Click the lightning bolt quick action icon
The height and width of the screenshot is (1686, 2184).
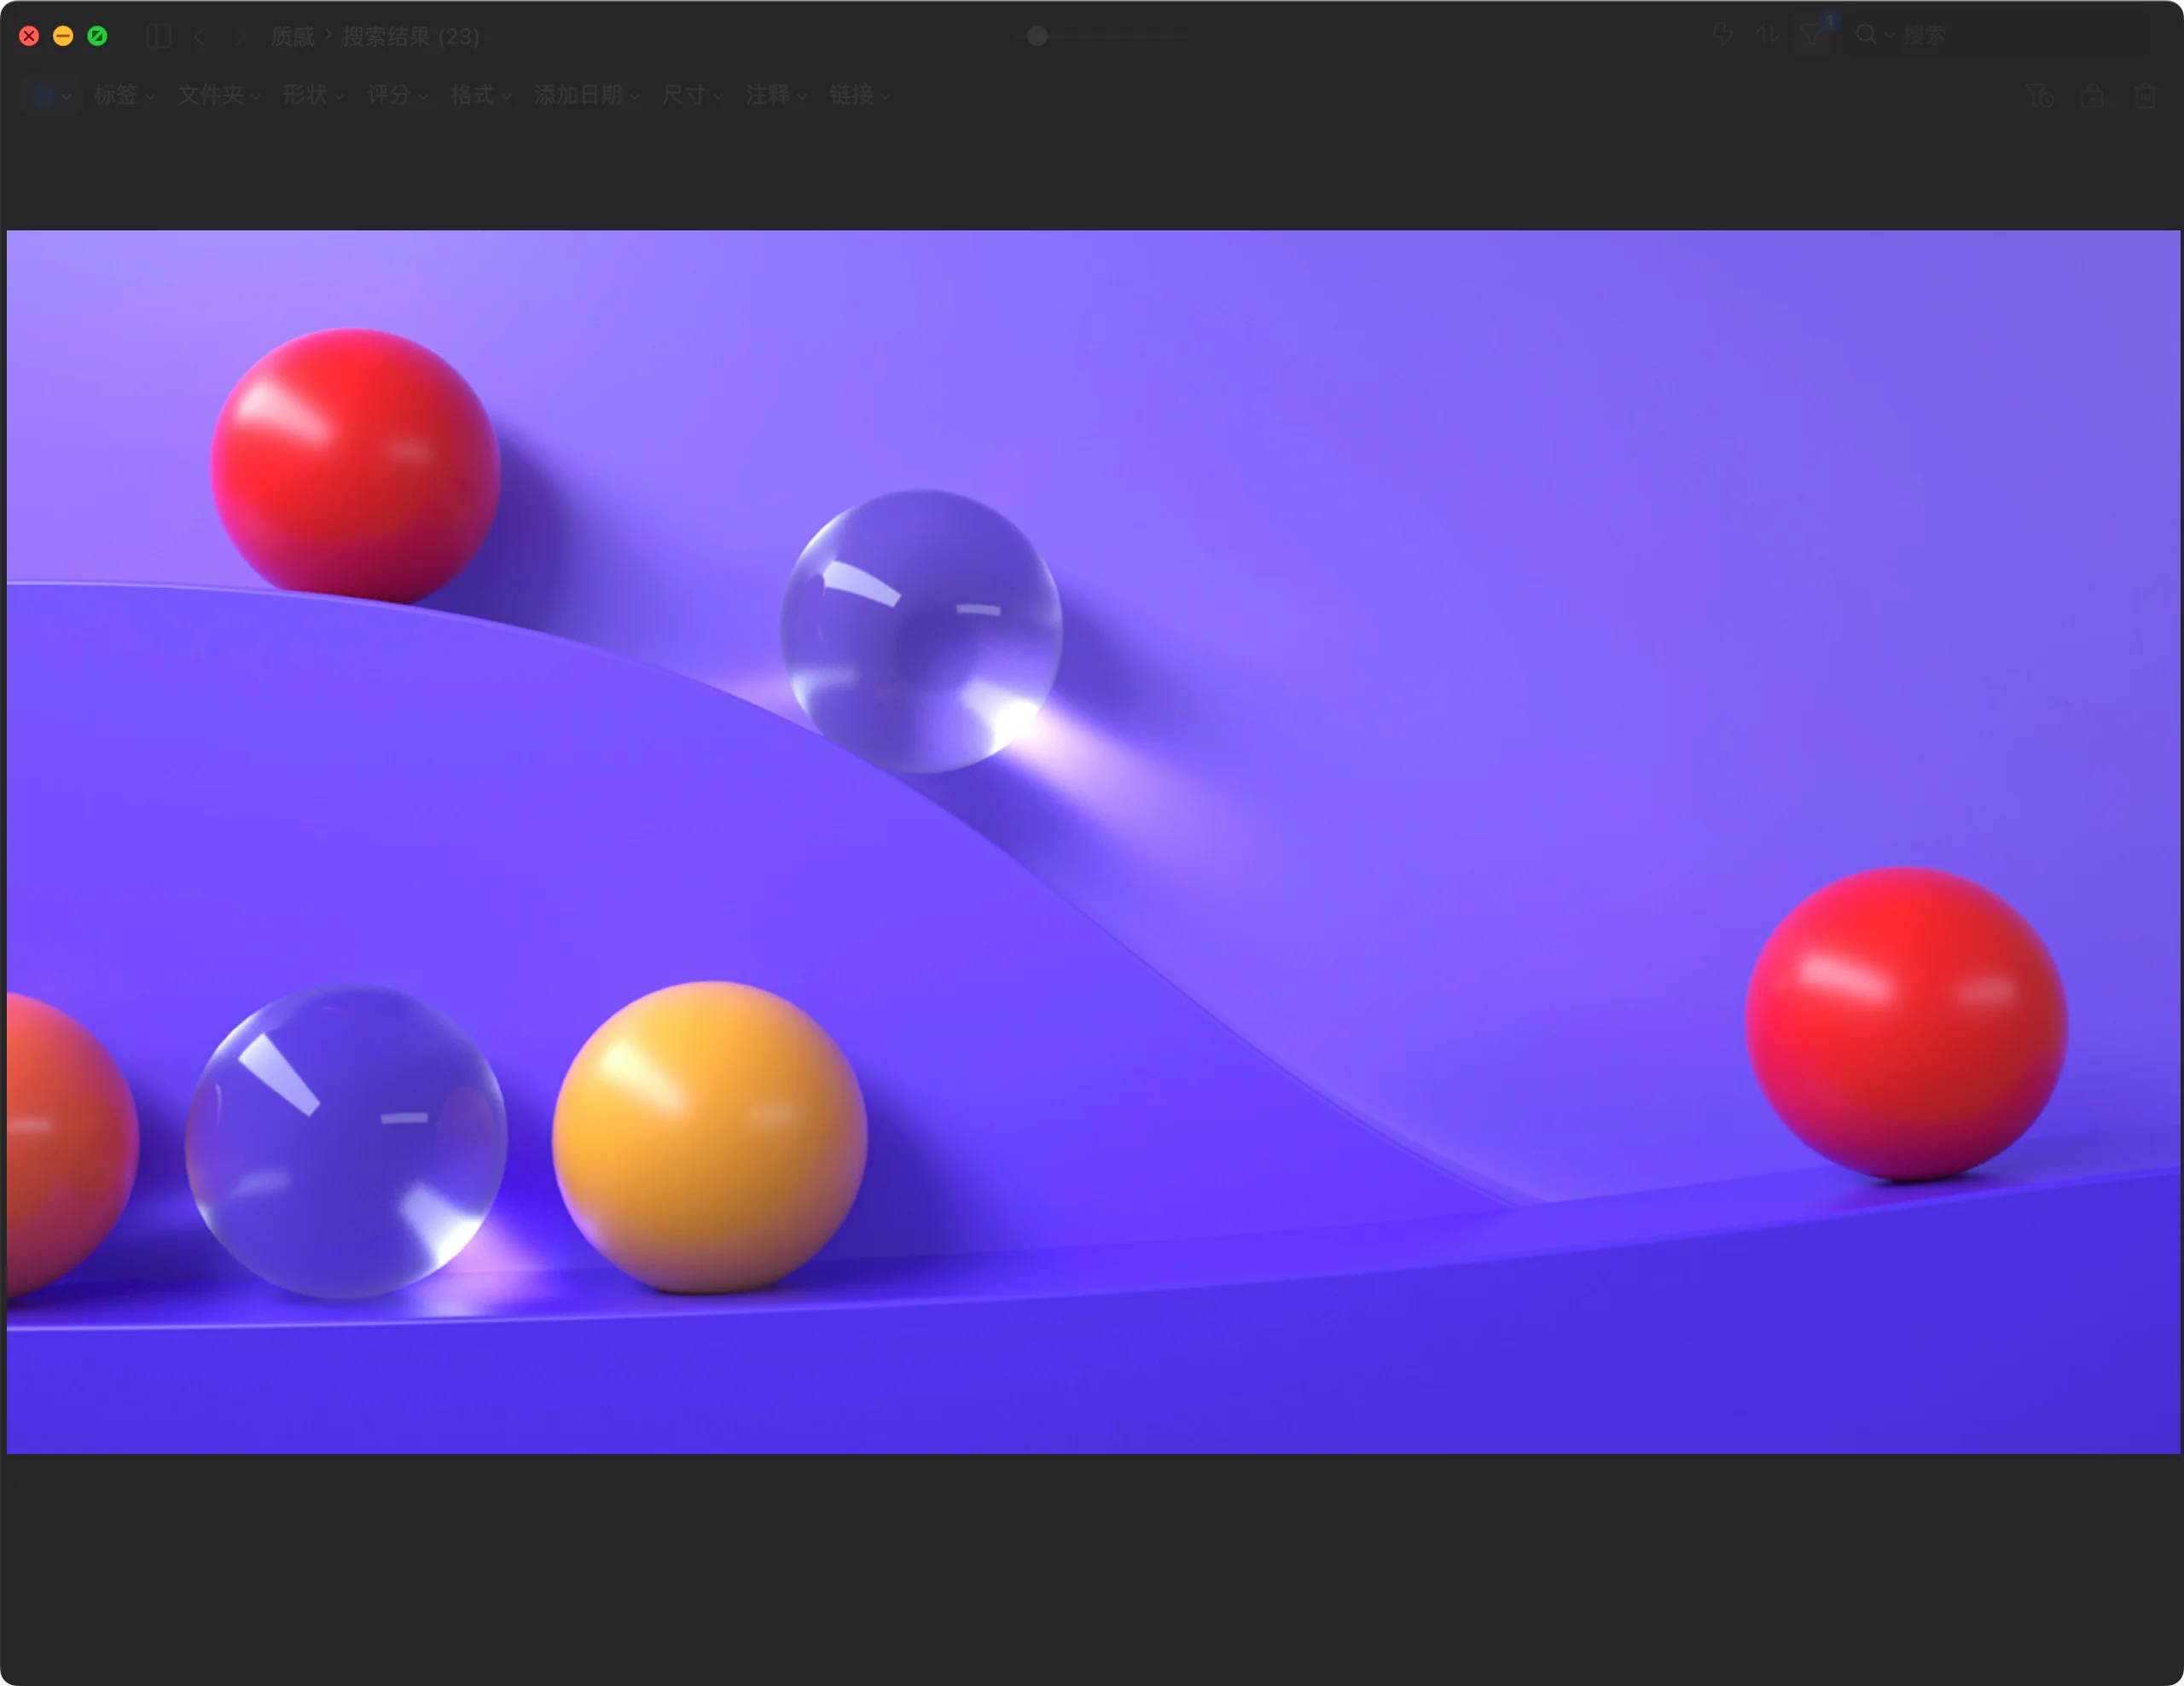1722,35
